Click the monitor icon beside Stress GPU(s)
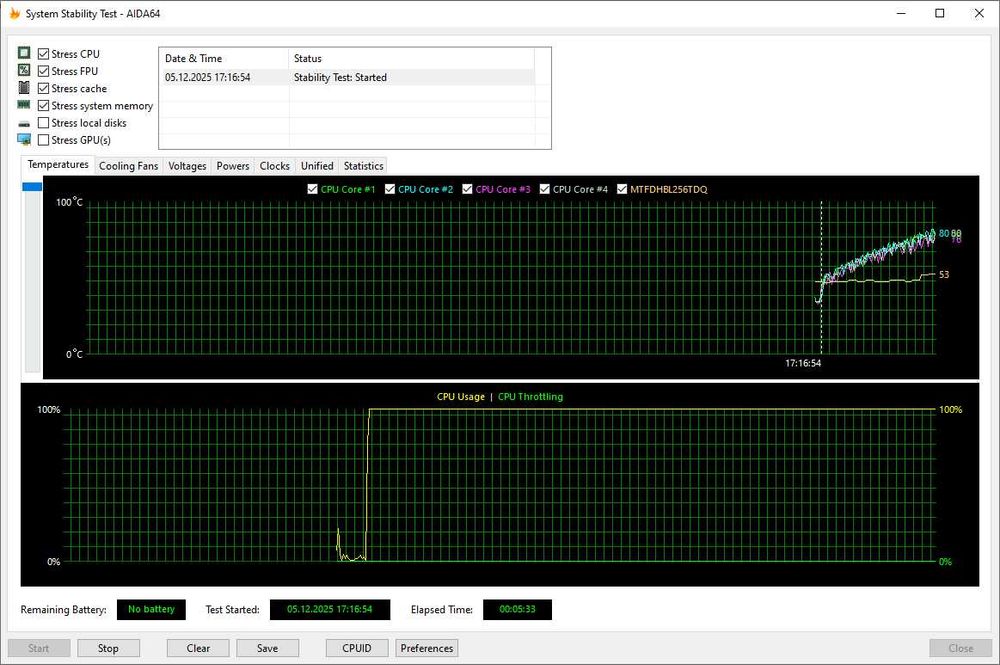This screenshot has width=1000, height=665. point(24,140)
